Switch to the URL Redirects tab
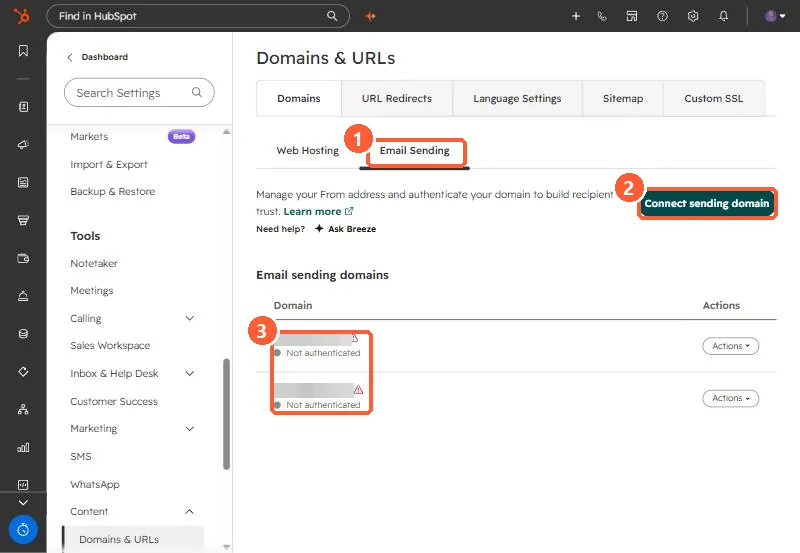The height and width of the screenshot is (553, 800). point(396,98)
